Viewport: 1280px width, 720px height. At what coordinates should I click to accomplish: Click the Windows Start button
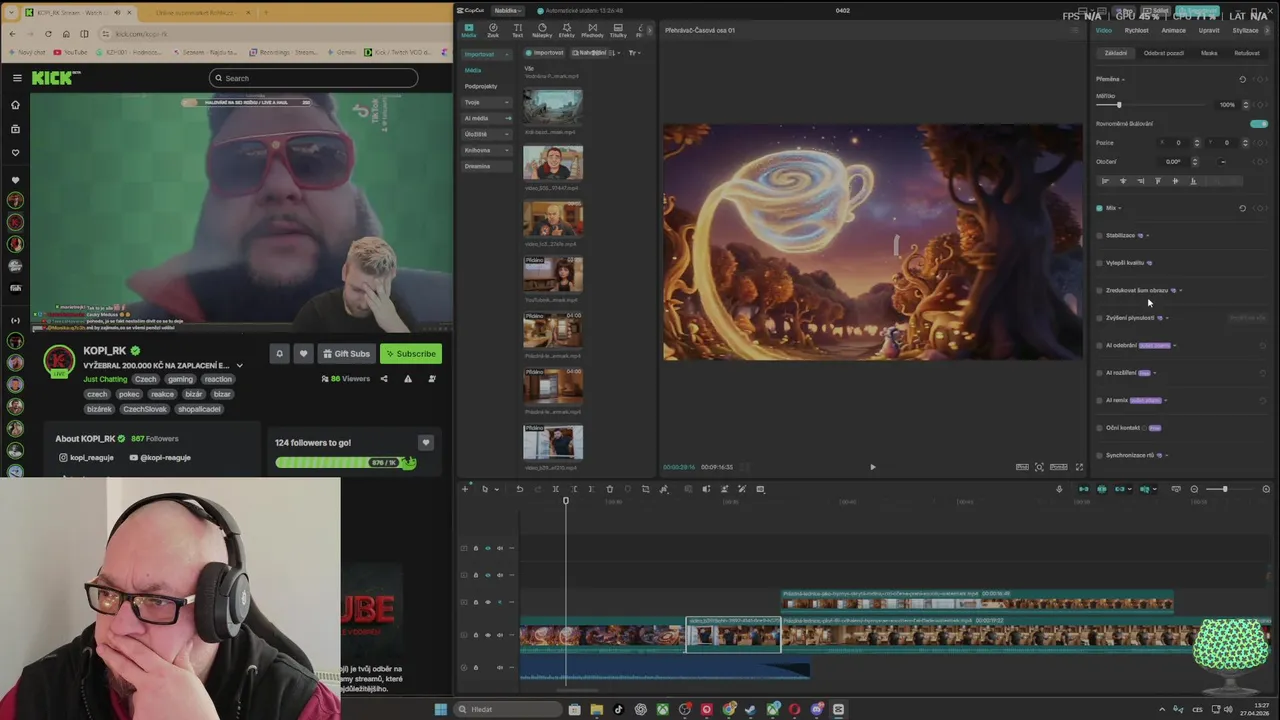(x=440, y=709)
